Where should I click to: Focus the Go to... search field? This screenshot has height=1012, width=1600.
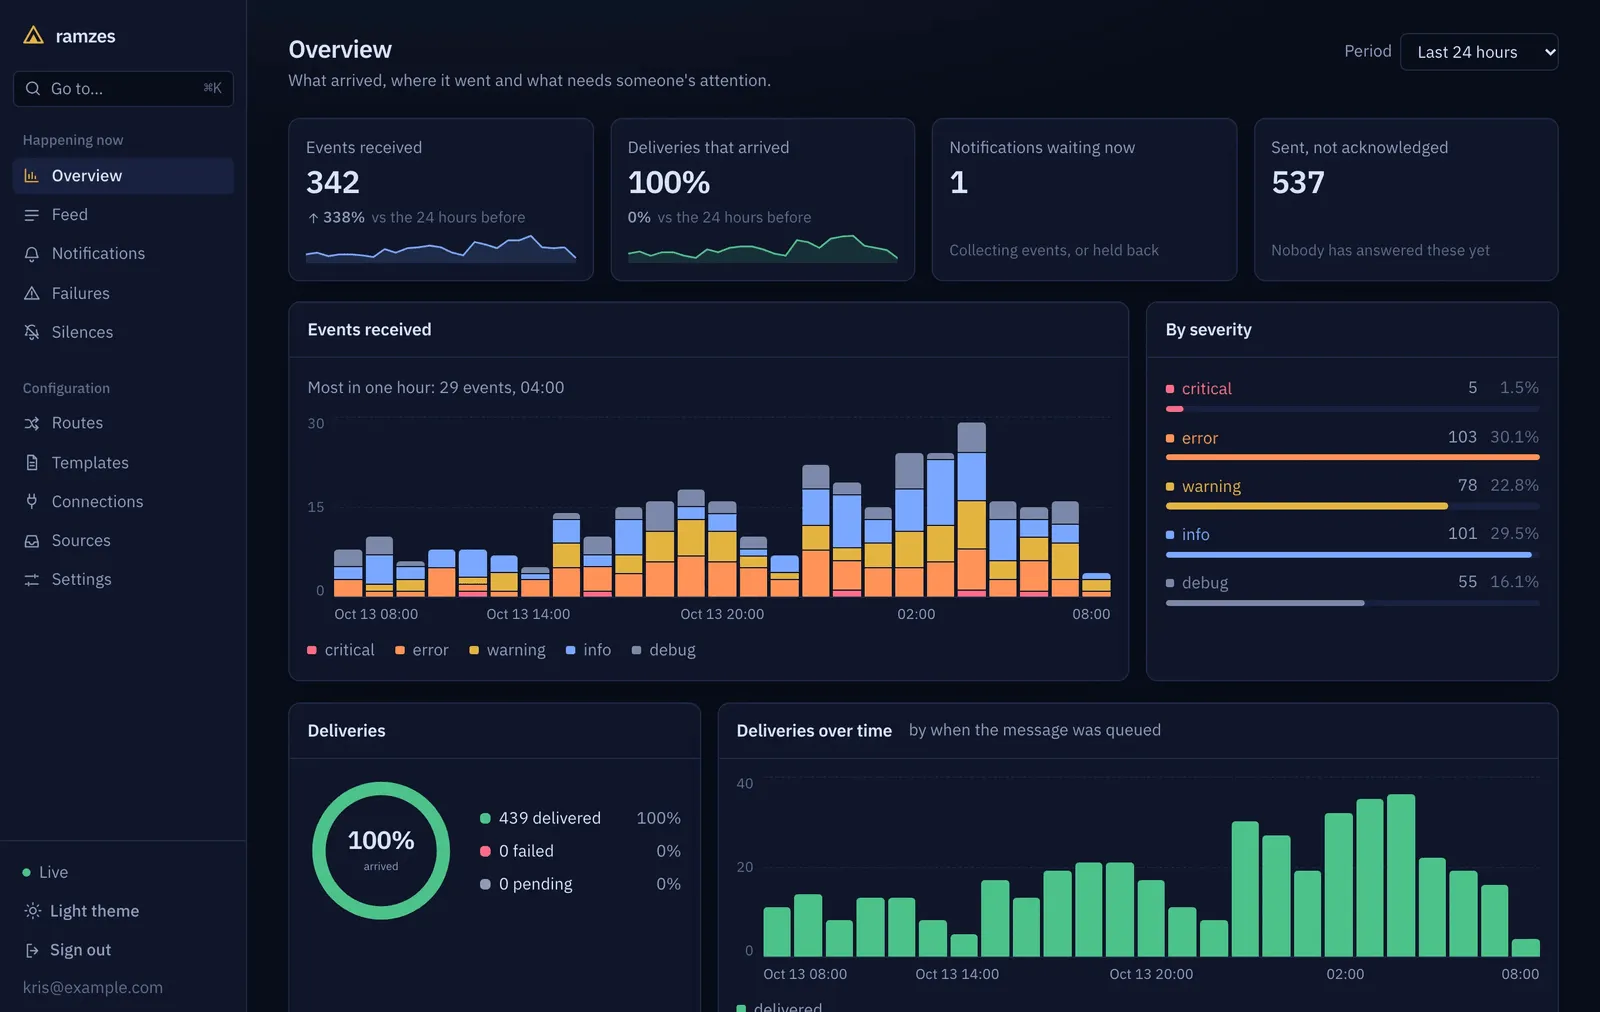[x=123, y=89]
